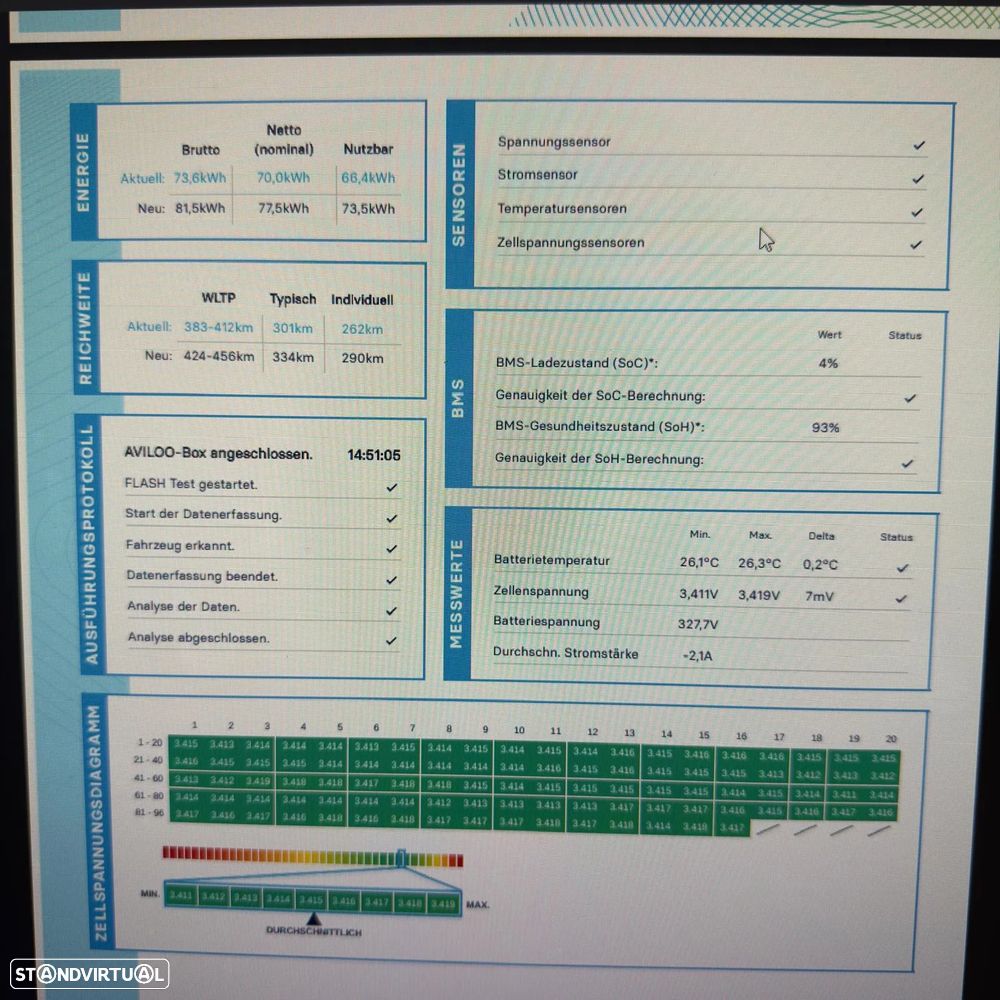Click the ENERGIE section header

(x=83, y=172)
